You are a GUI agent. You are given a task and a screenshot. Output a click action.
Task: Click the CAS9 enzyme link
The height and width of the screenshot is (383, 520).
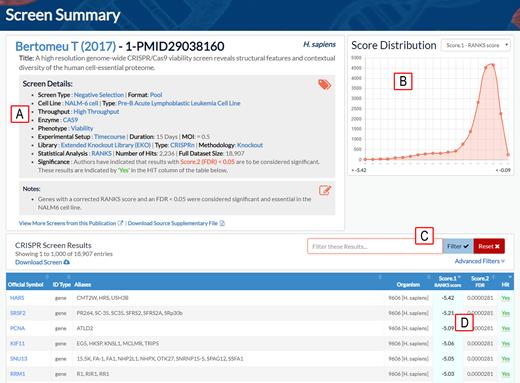coord(70,120)
